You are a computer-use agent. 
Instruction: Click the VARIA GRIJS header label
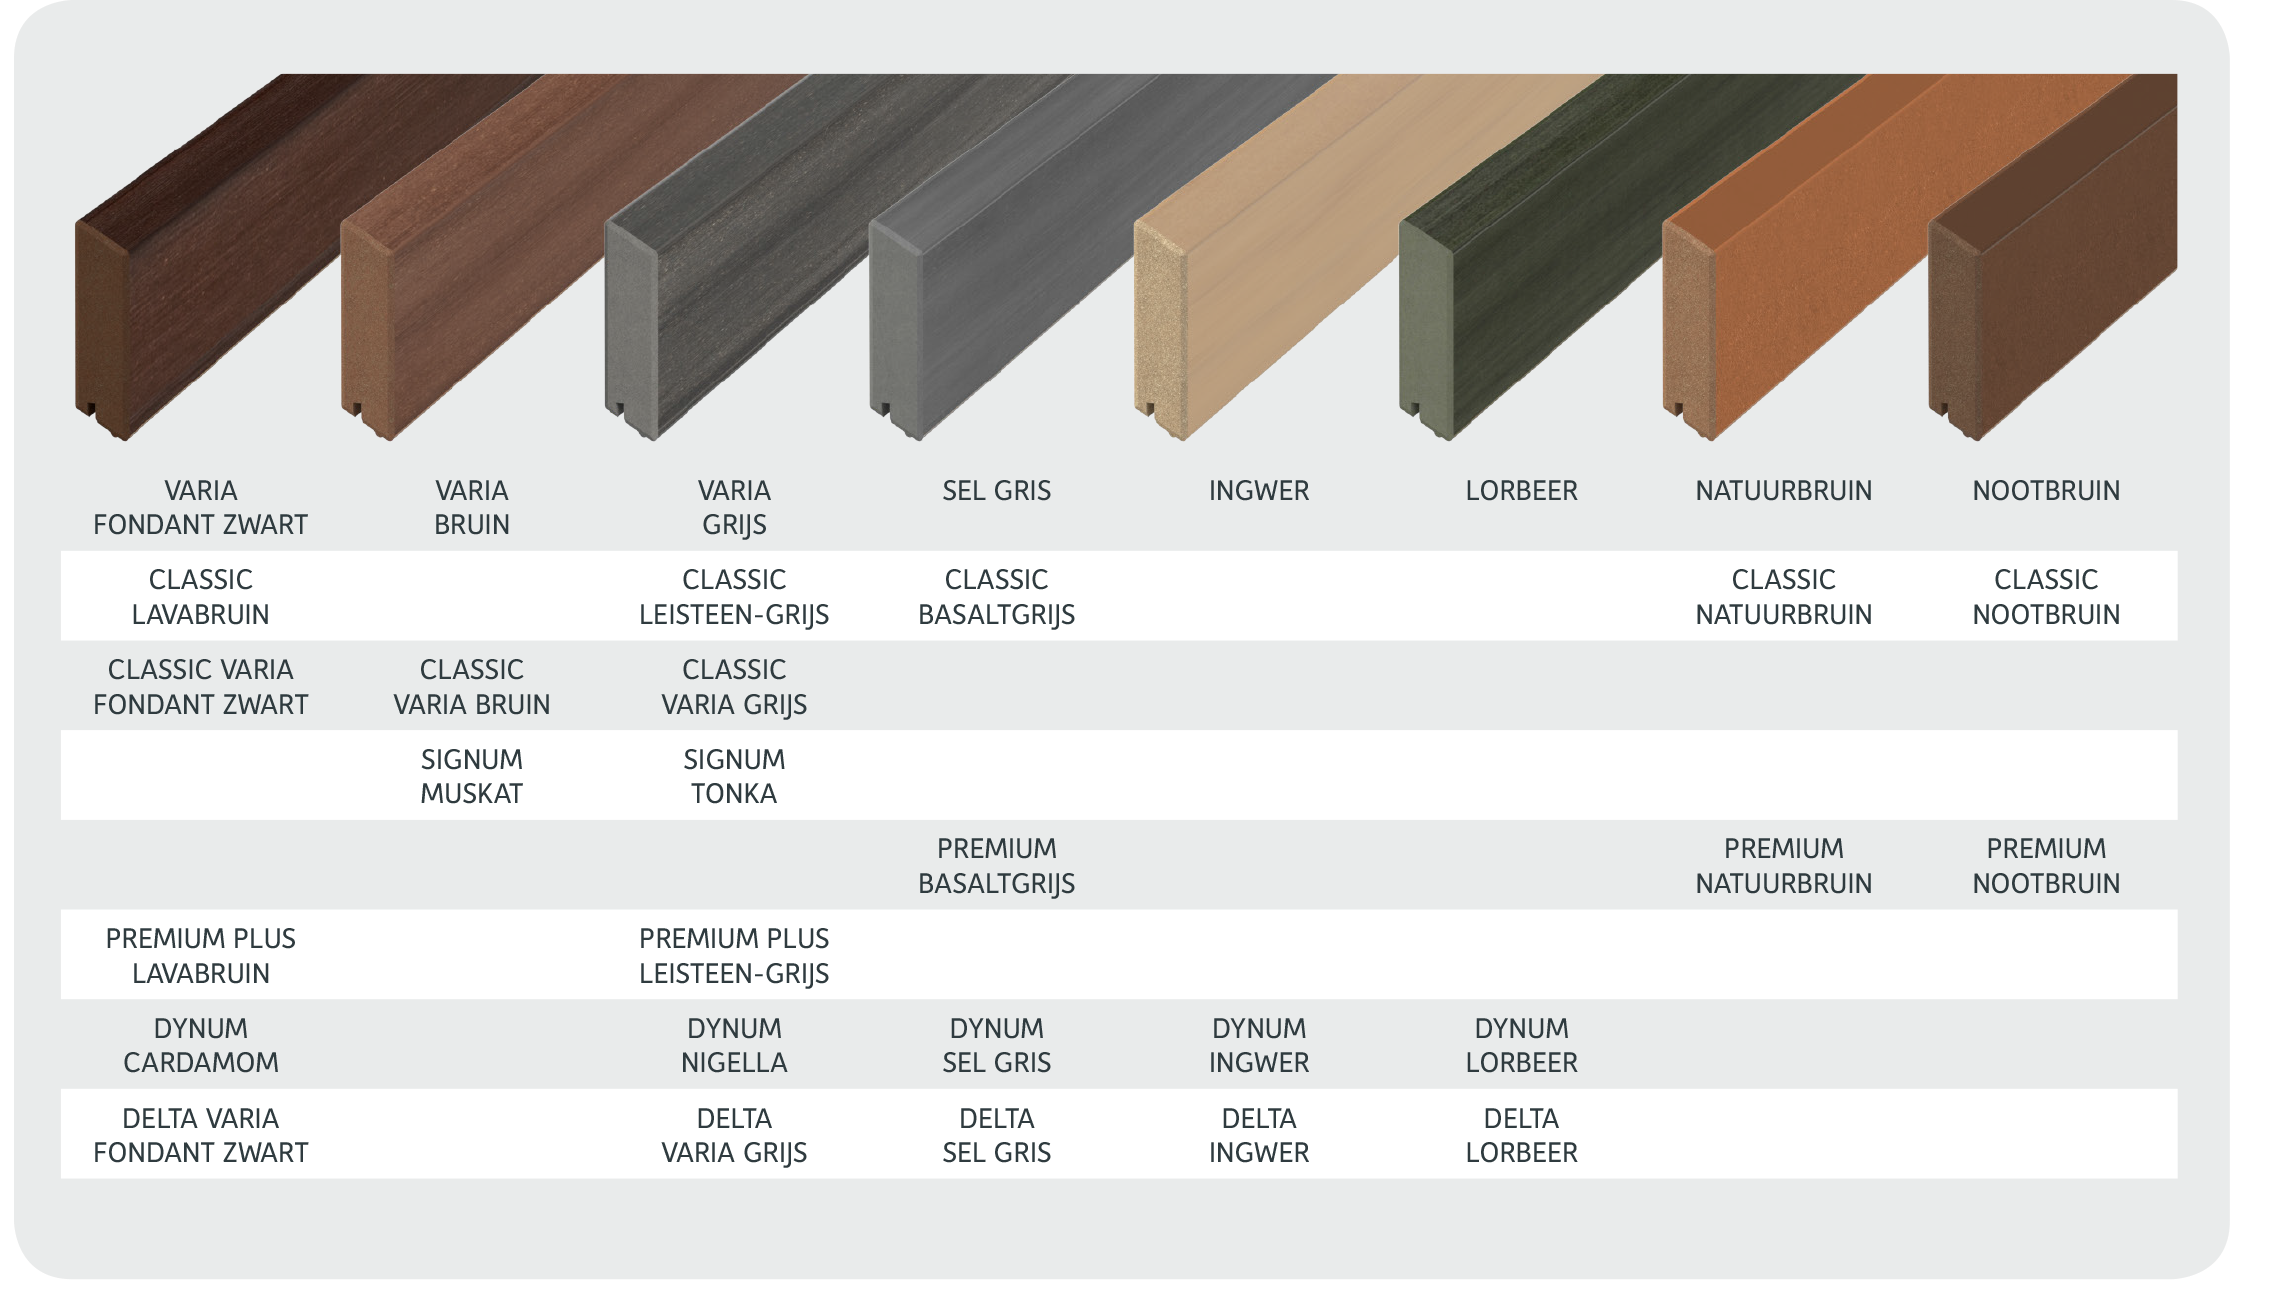(x=734, y=507)
